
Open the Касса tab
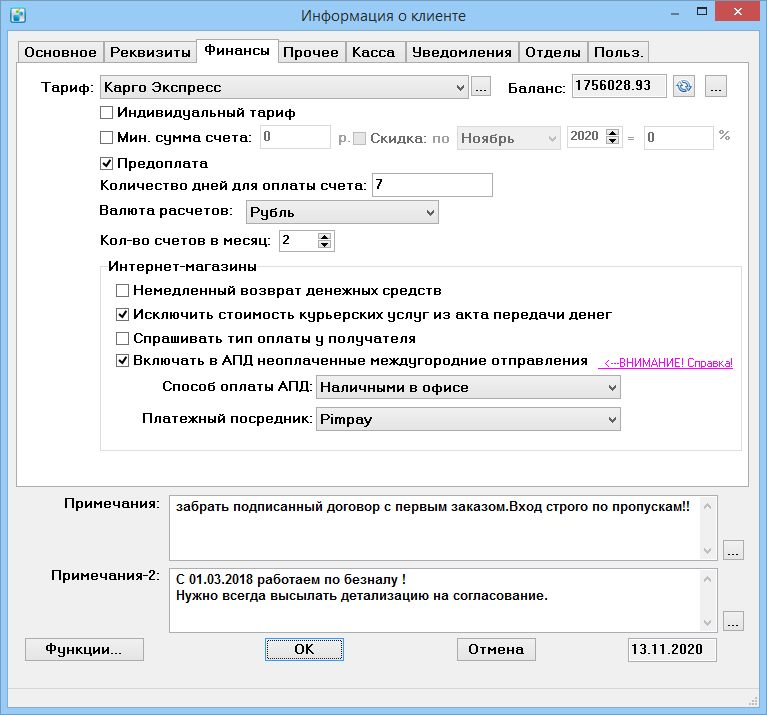click(374, 52)
